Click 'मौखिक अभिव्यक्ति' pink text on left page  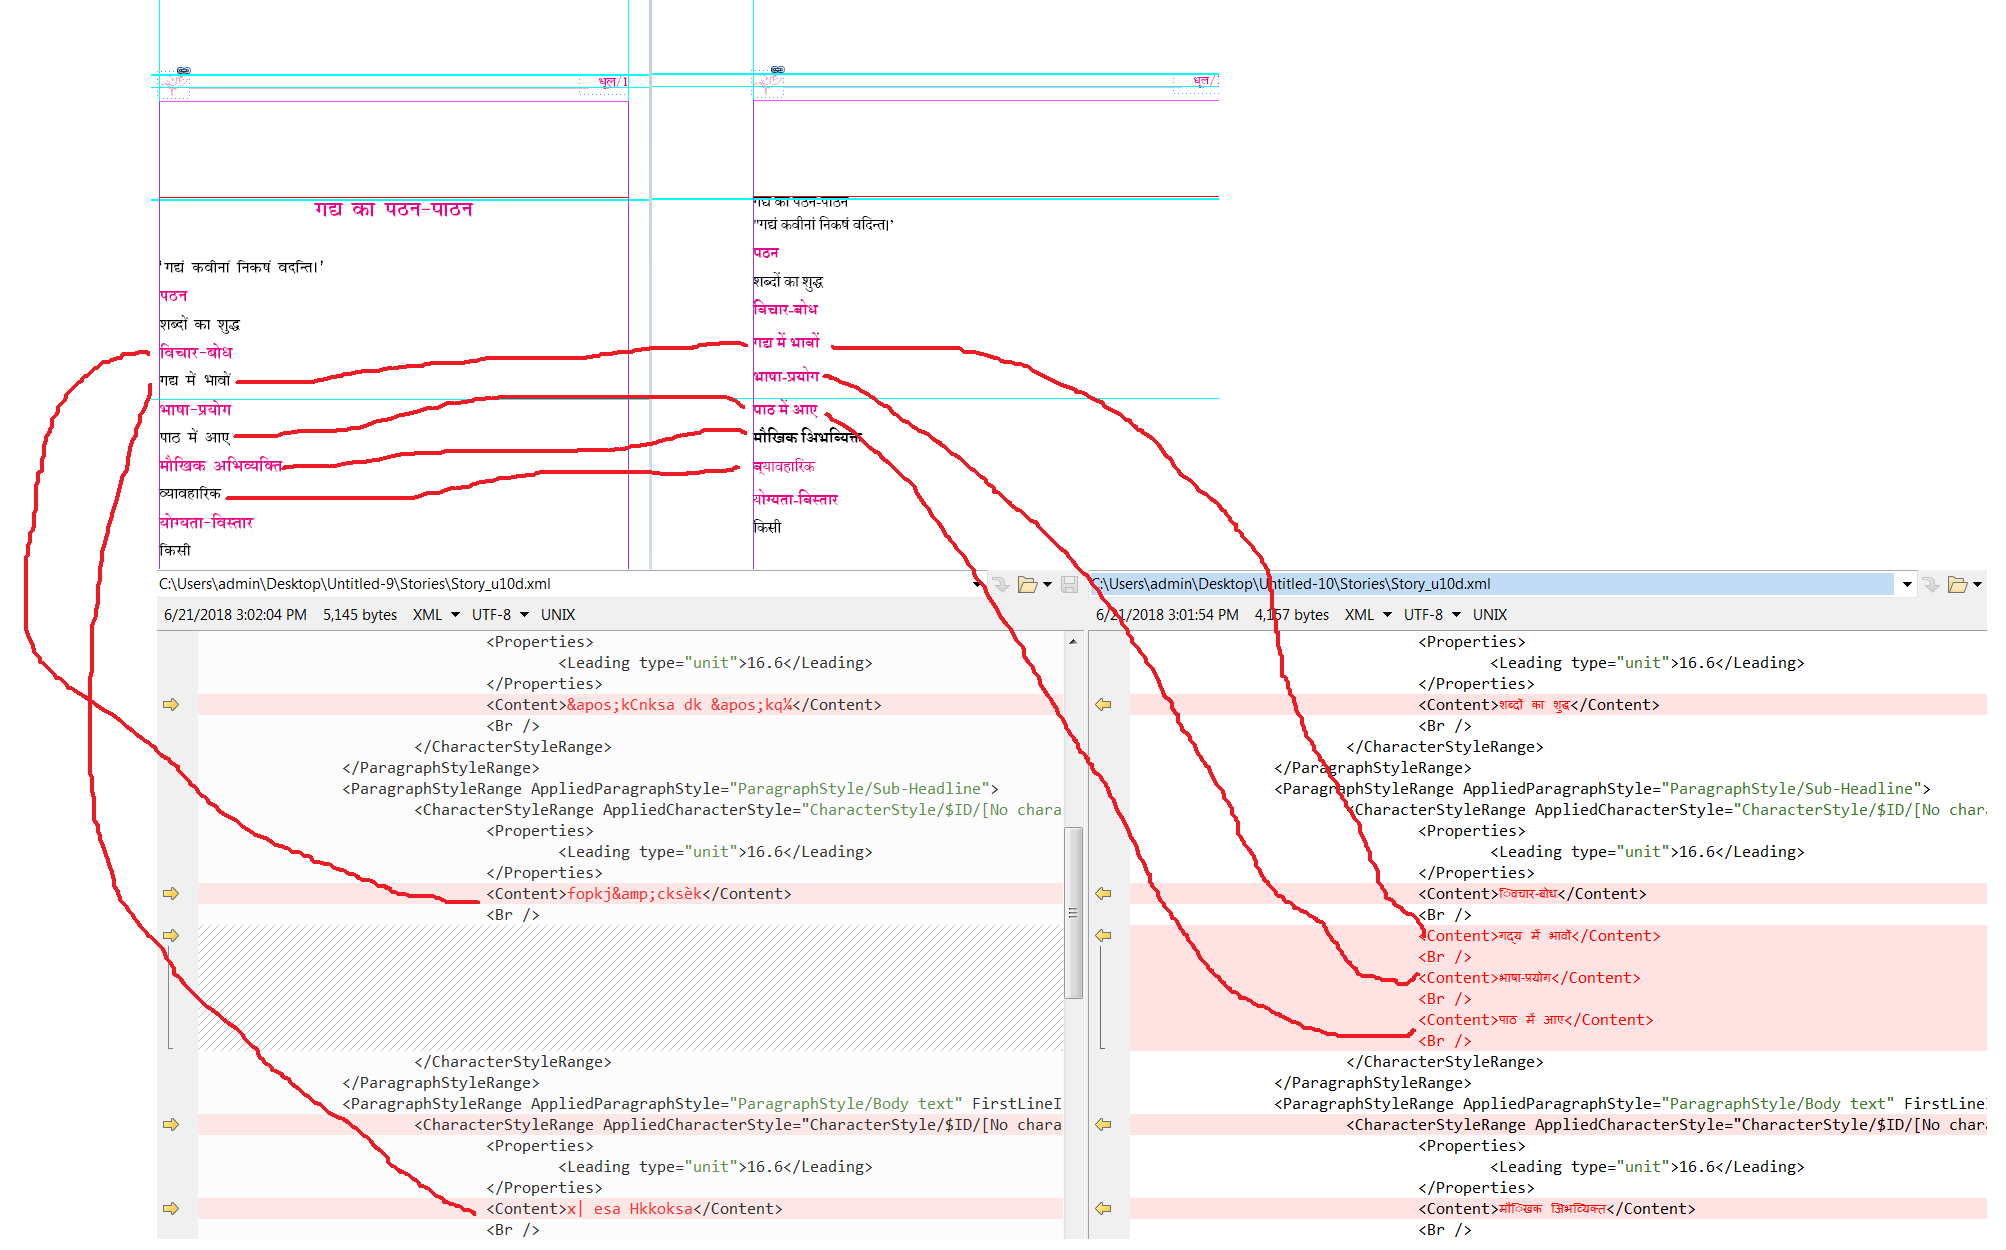[221, 465]
